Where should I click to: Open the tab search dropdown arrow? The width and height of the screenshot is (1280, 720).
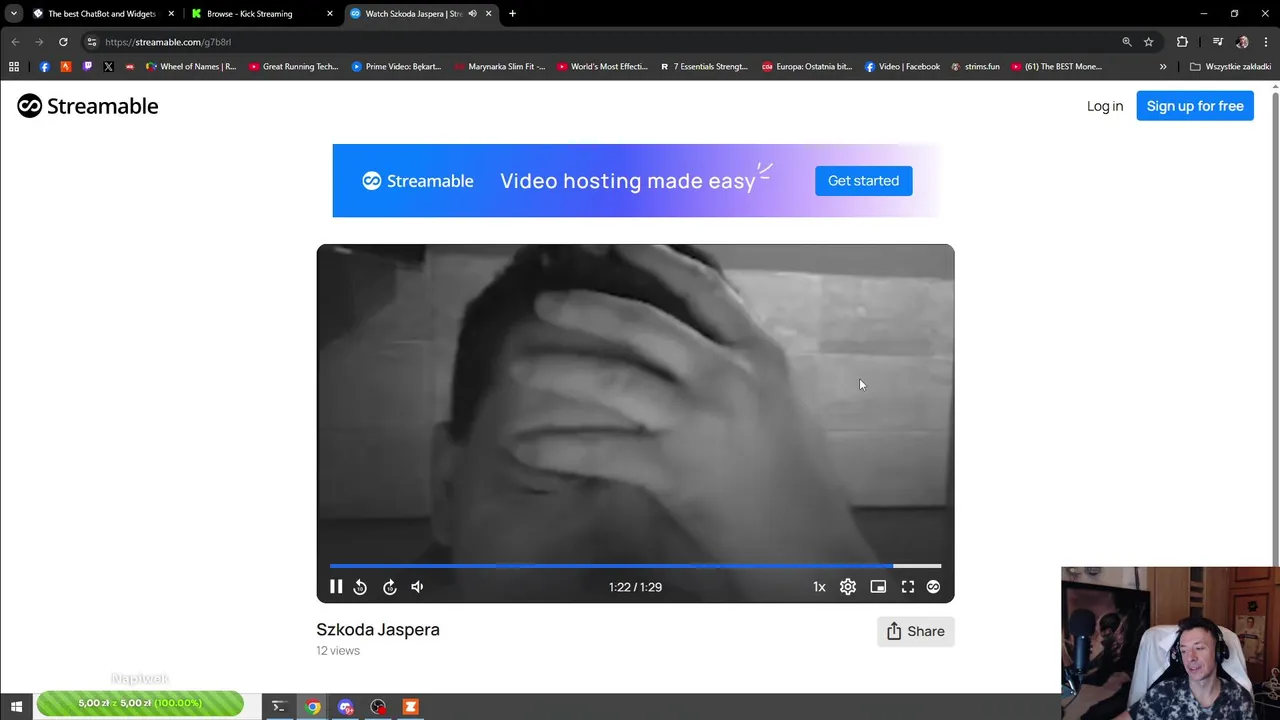tap(13, 14)
